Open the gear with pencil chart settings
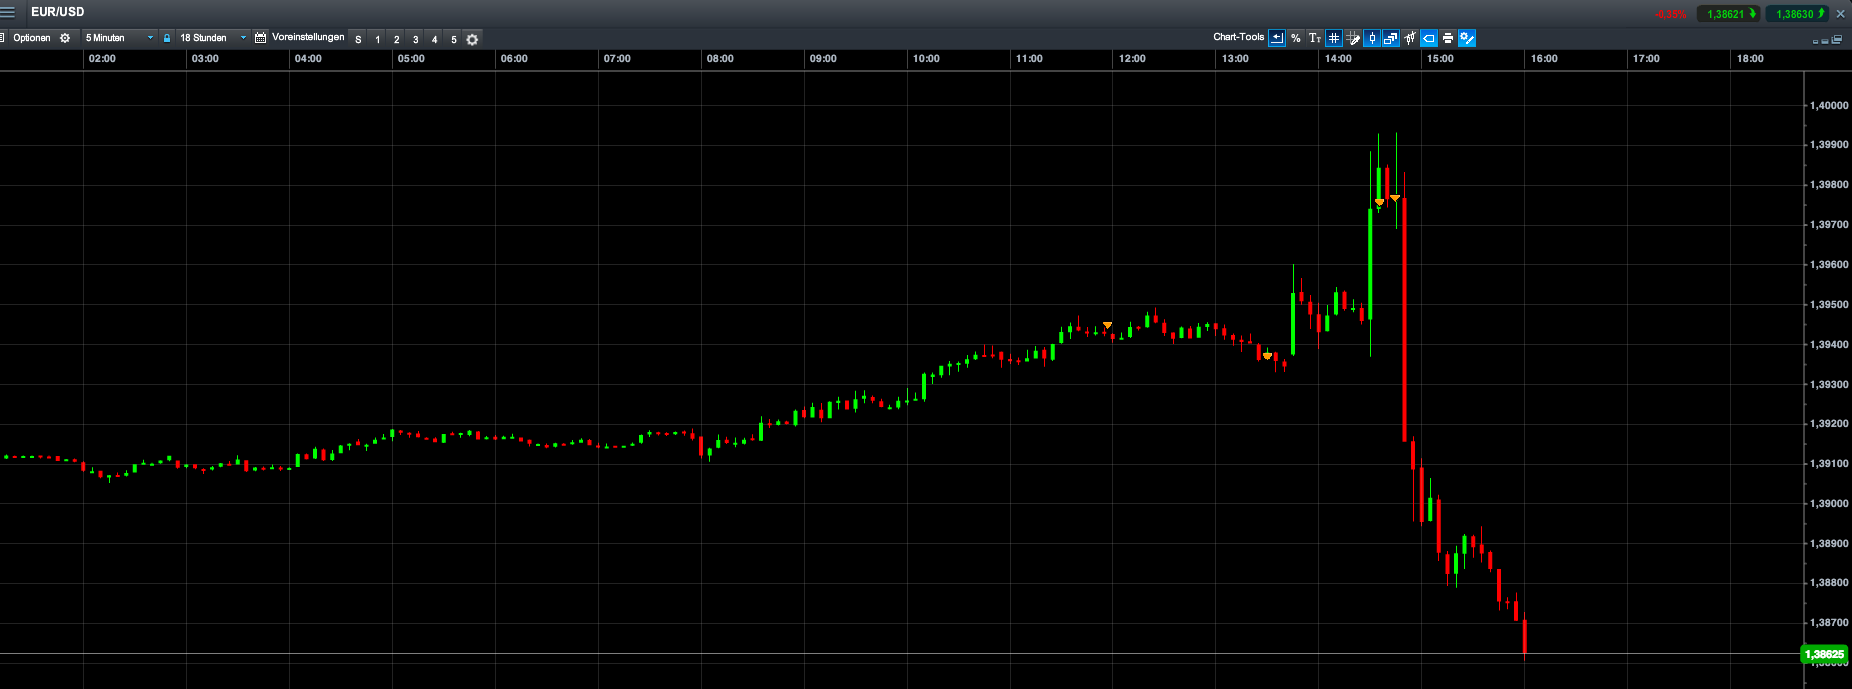 click(1467, 38)
